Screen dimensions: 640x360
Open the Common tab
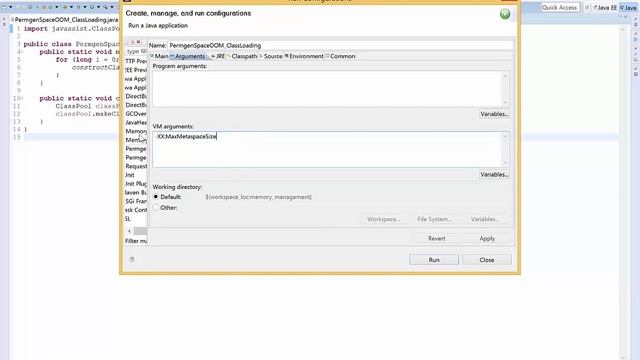(x=340, y=56)
